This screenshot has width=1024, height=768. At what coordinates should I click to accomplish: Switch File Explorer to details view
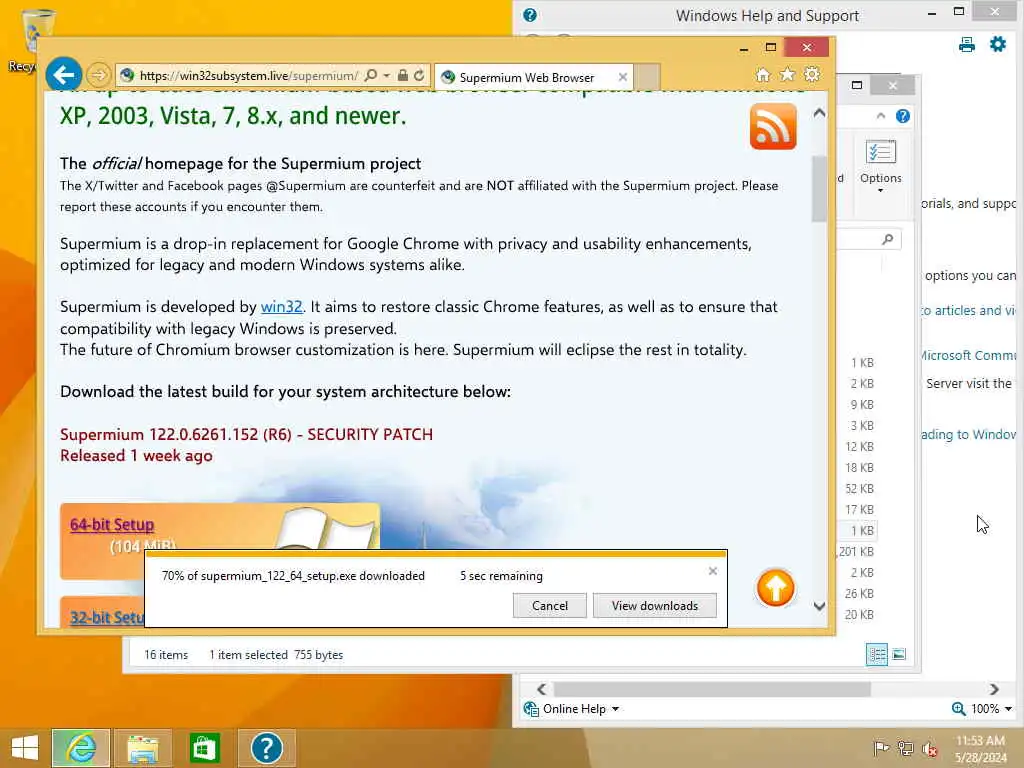(876, 654)
